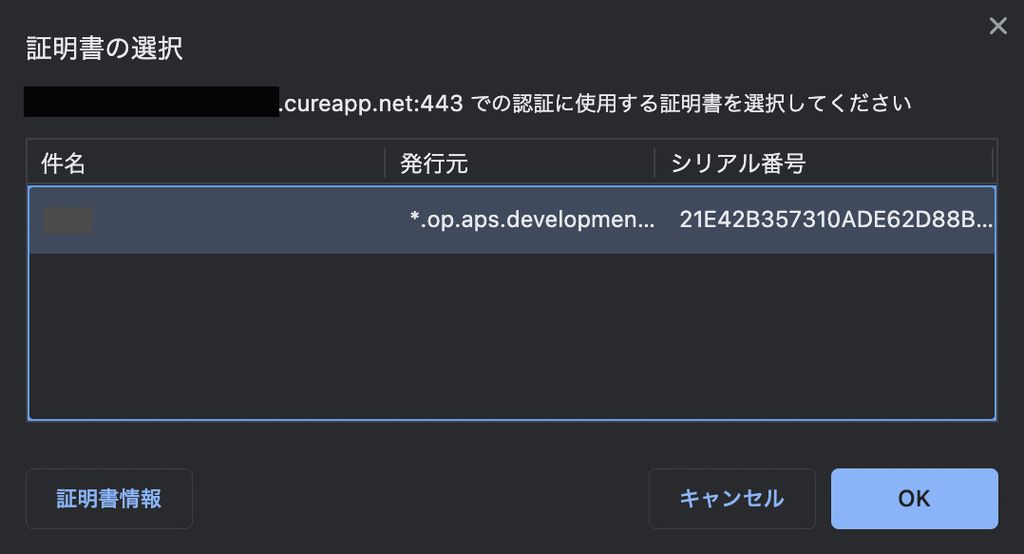Click the empty dialog area between 証明書情報 and キャンセル

point(421,498)
